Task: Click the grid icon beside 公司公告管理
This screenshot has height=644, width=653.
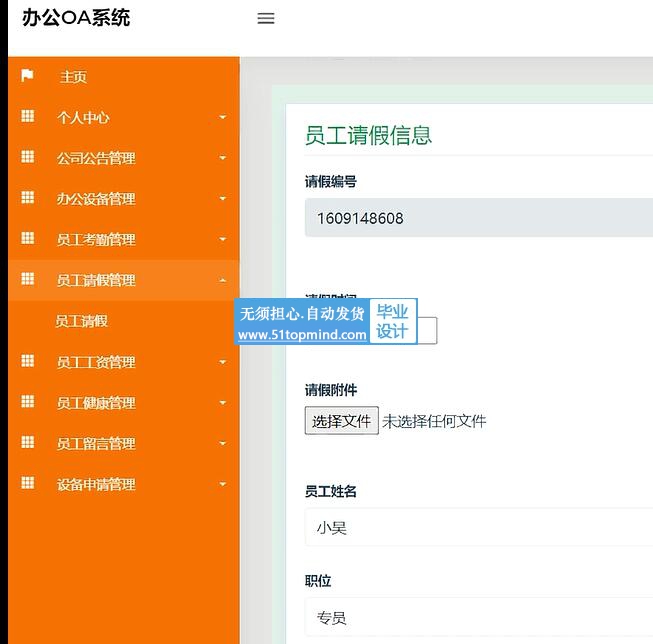Action: click(27, 158)
